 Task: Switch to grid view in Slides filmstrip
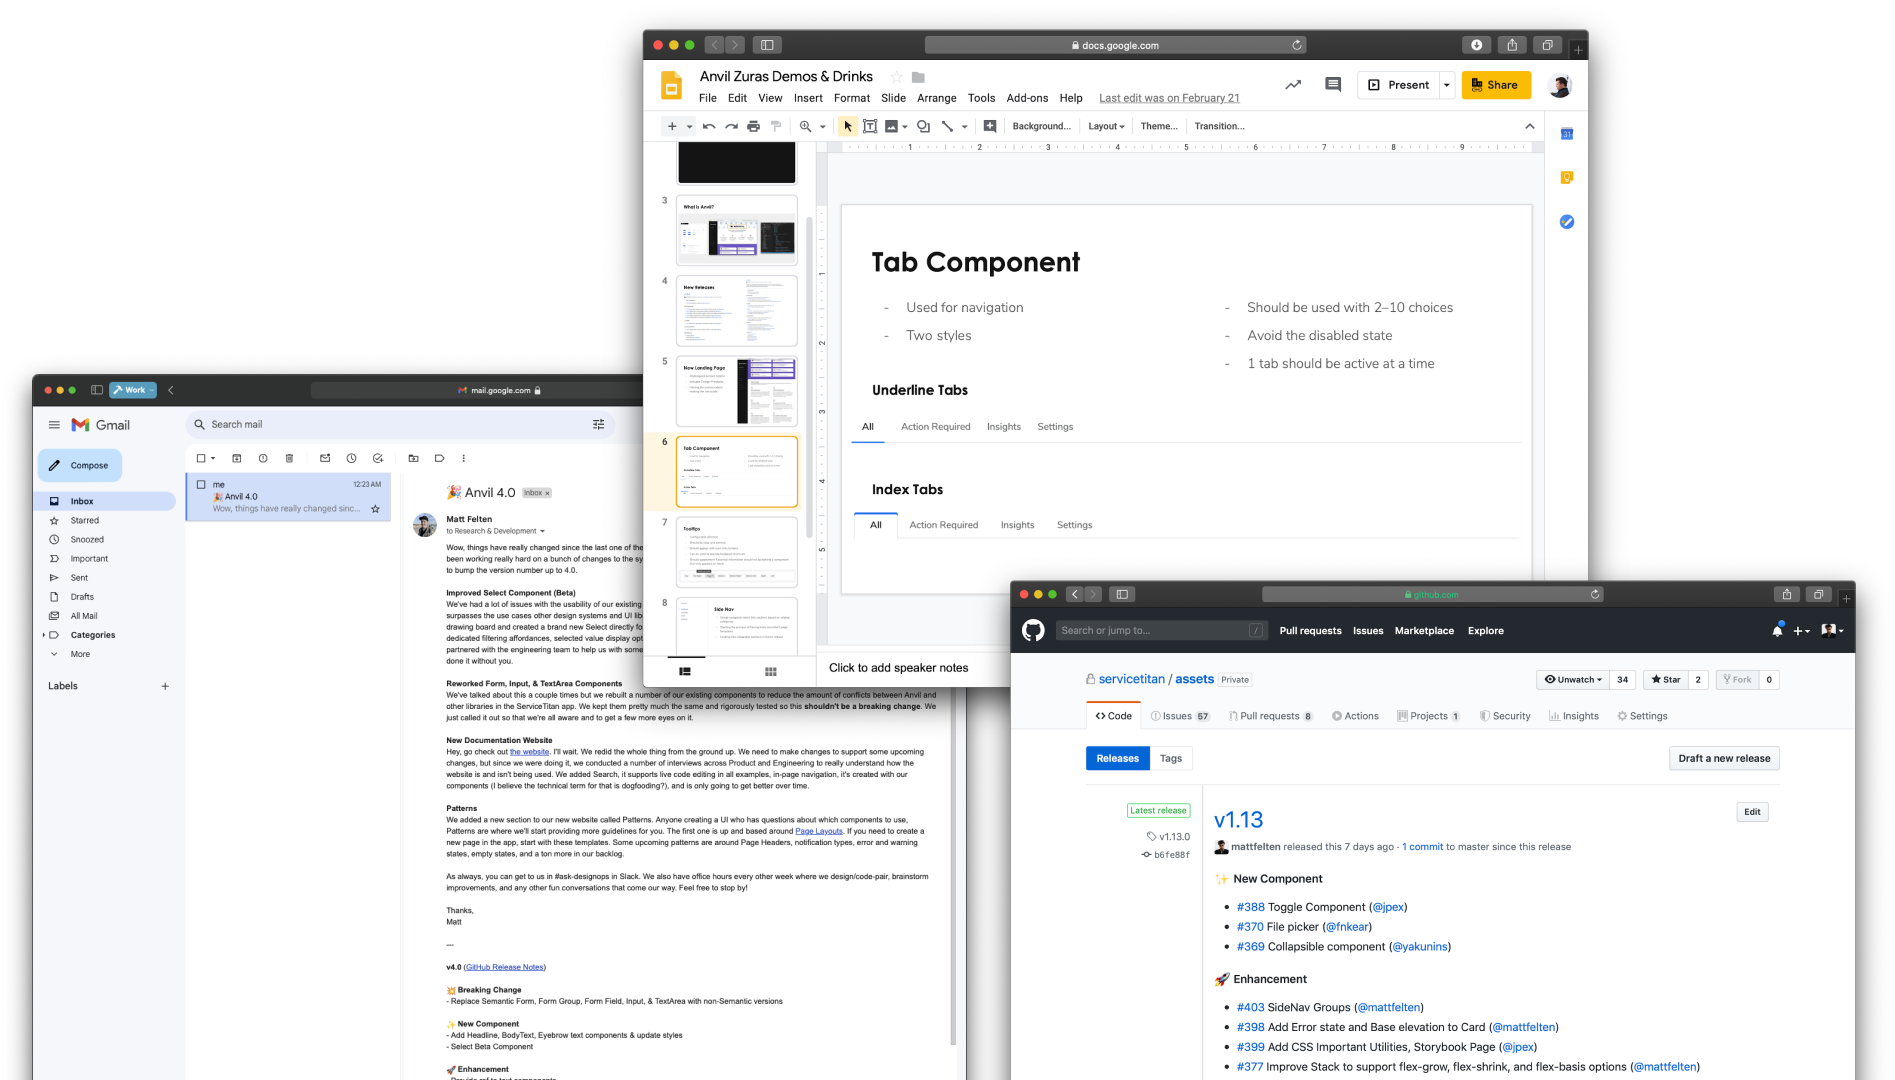tap(770, 672)
